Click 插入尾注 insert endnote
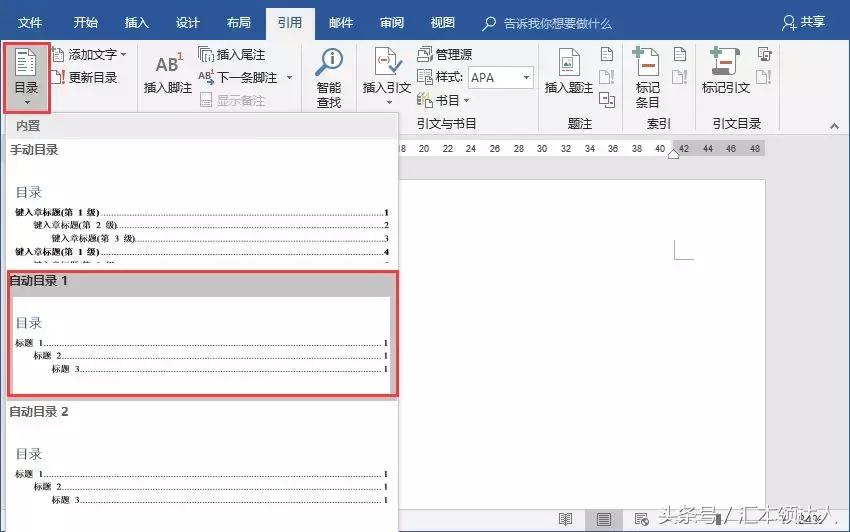The height and width of the screenshot is (532, 850). point(231,54)
